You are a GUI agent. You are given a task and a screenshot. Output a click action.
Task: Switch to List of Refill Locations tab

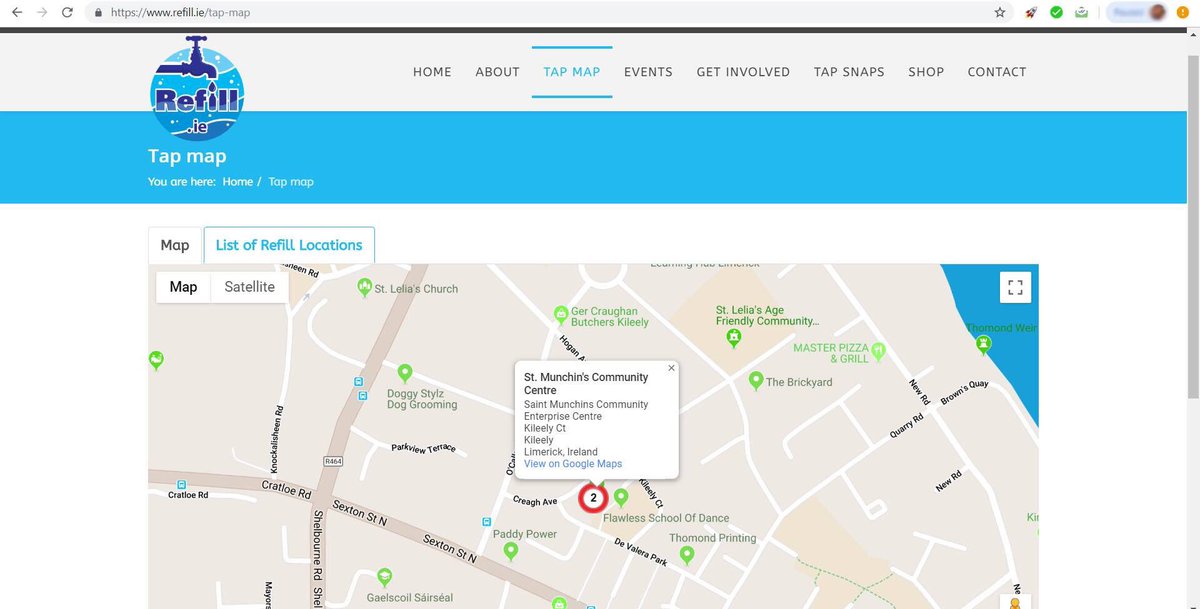click(x=289, y=245)
